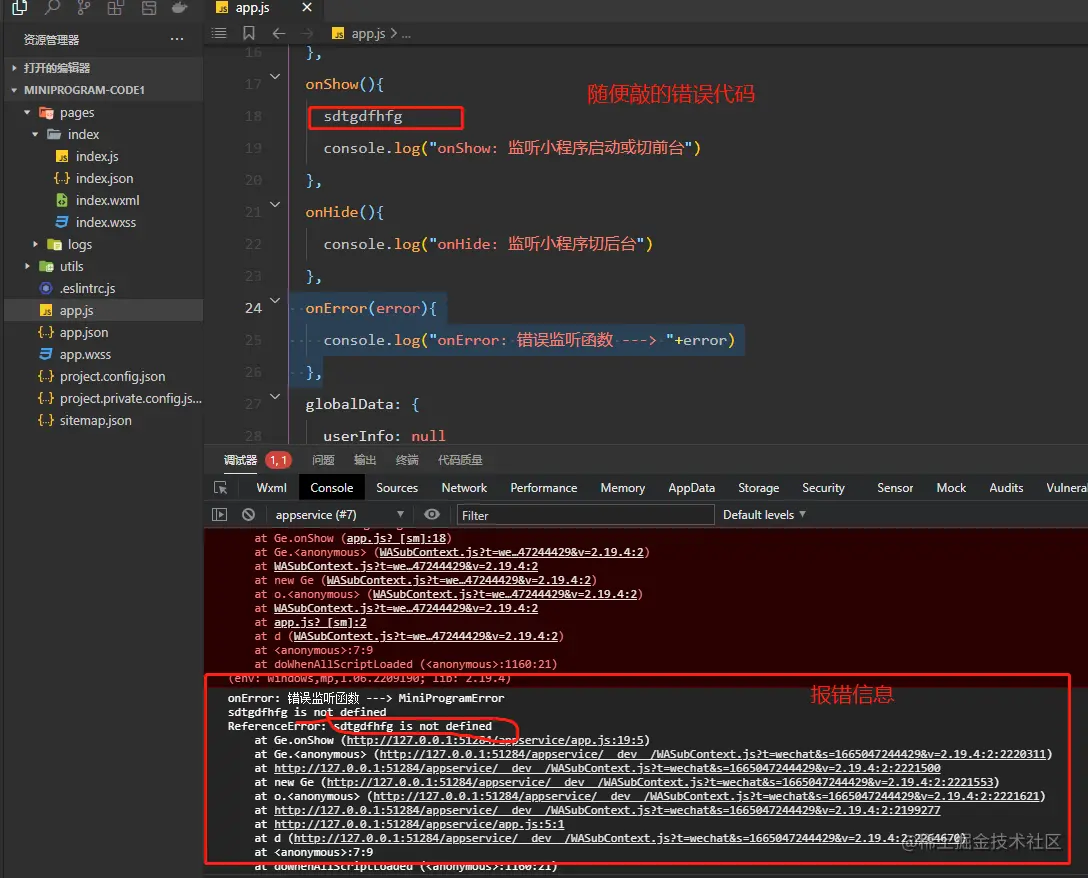Toggle the bookmark icon in editor toolbar
The height and width of the screenshot is (878, 1088).
click(x=249, y=33)
